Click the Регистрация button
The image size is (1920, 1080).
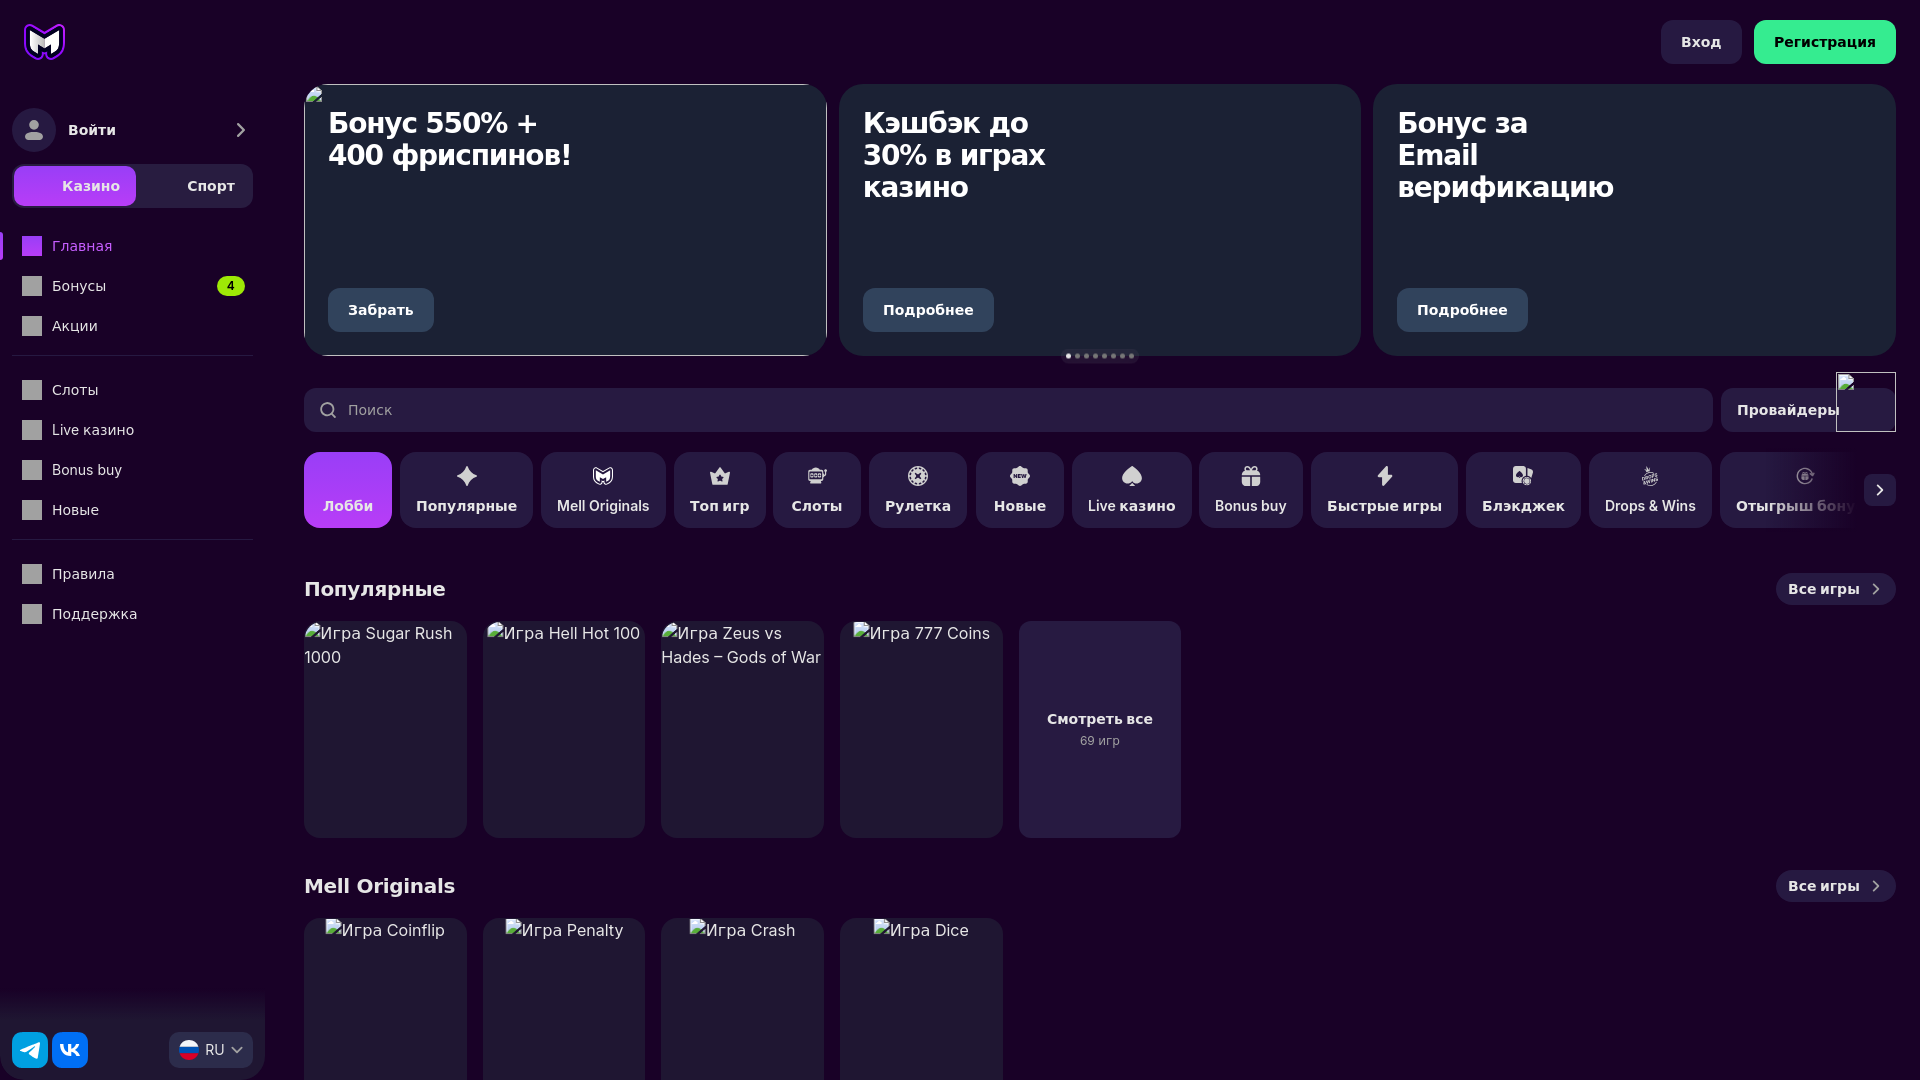[1825, 42]
